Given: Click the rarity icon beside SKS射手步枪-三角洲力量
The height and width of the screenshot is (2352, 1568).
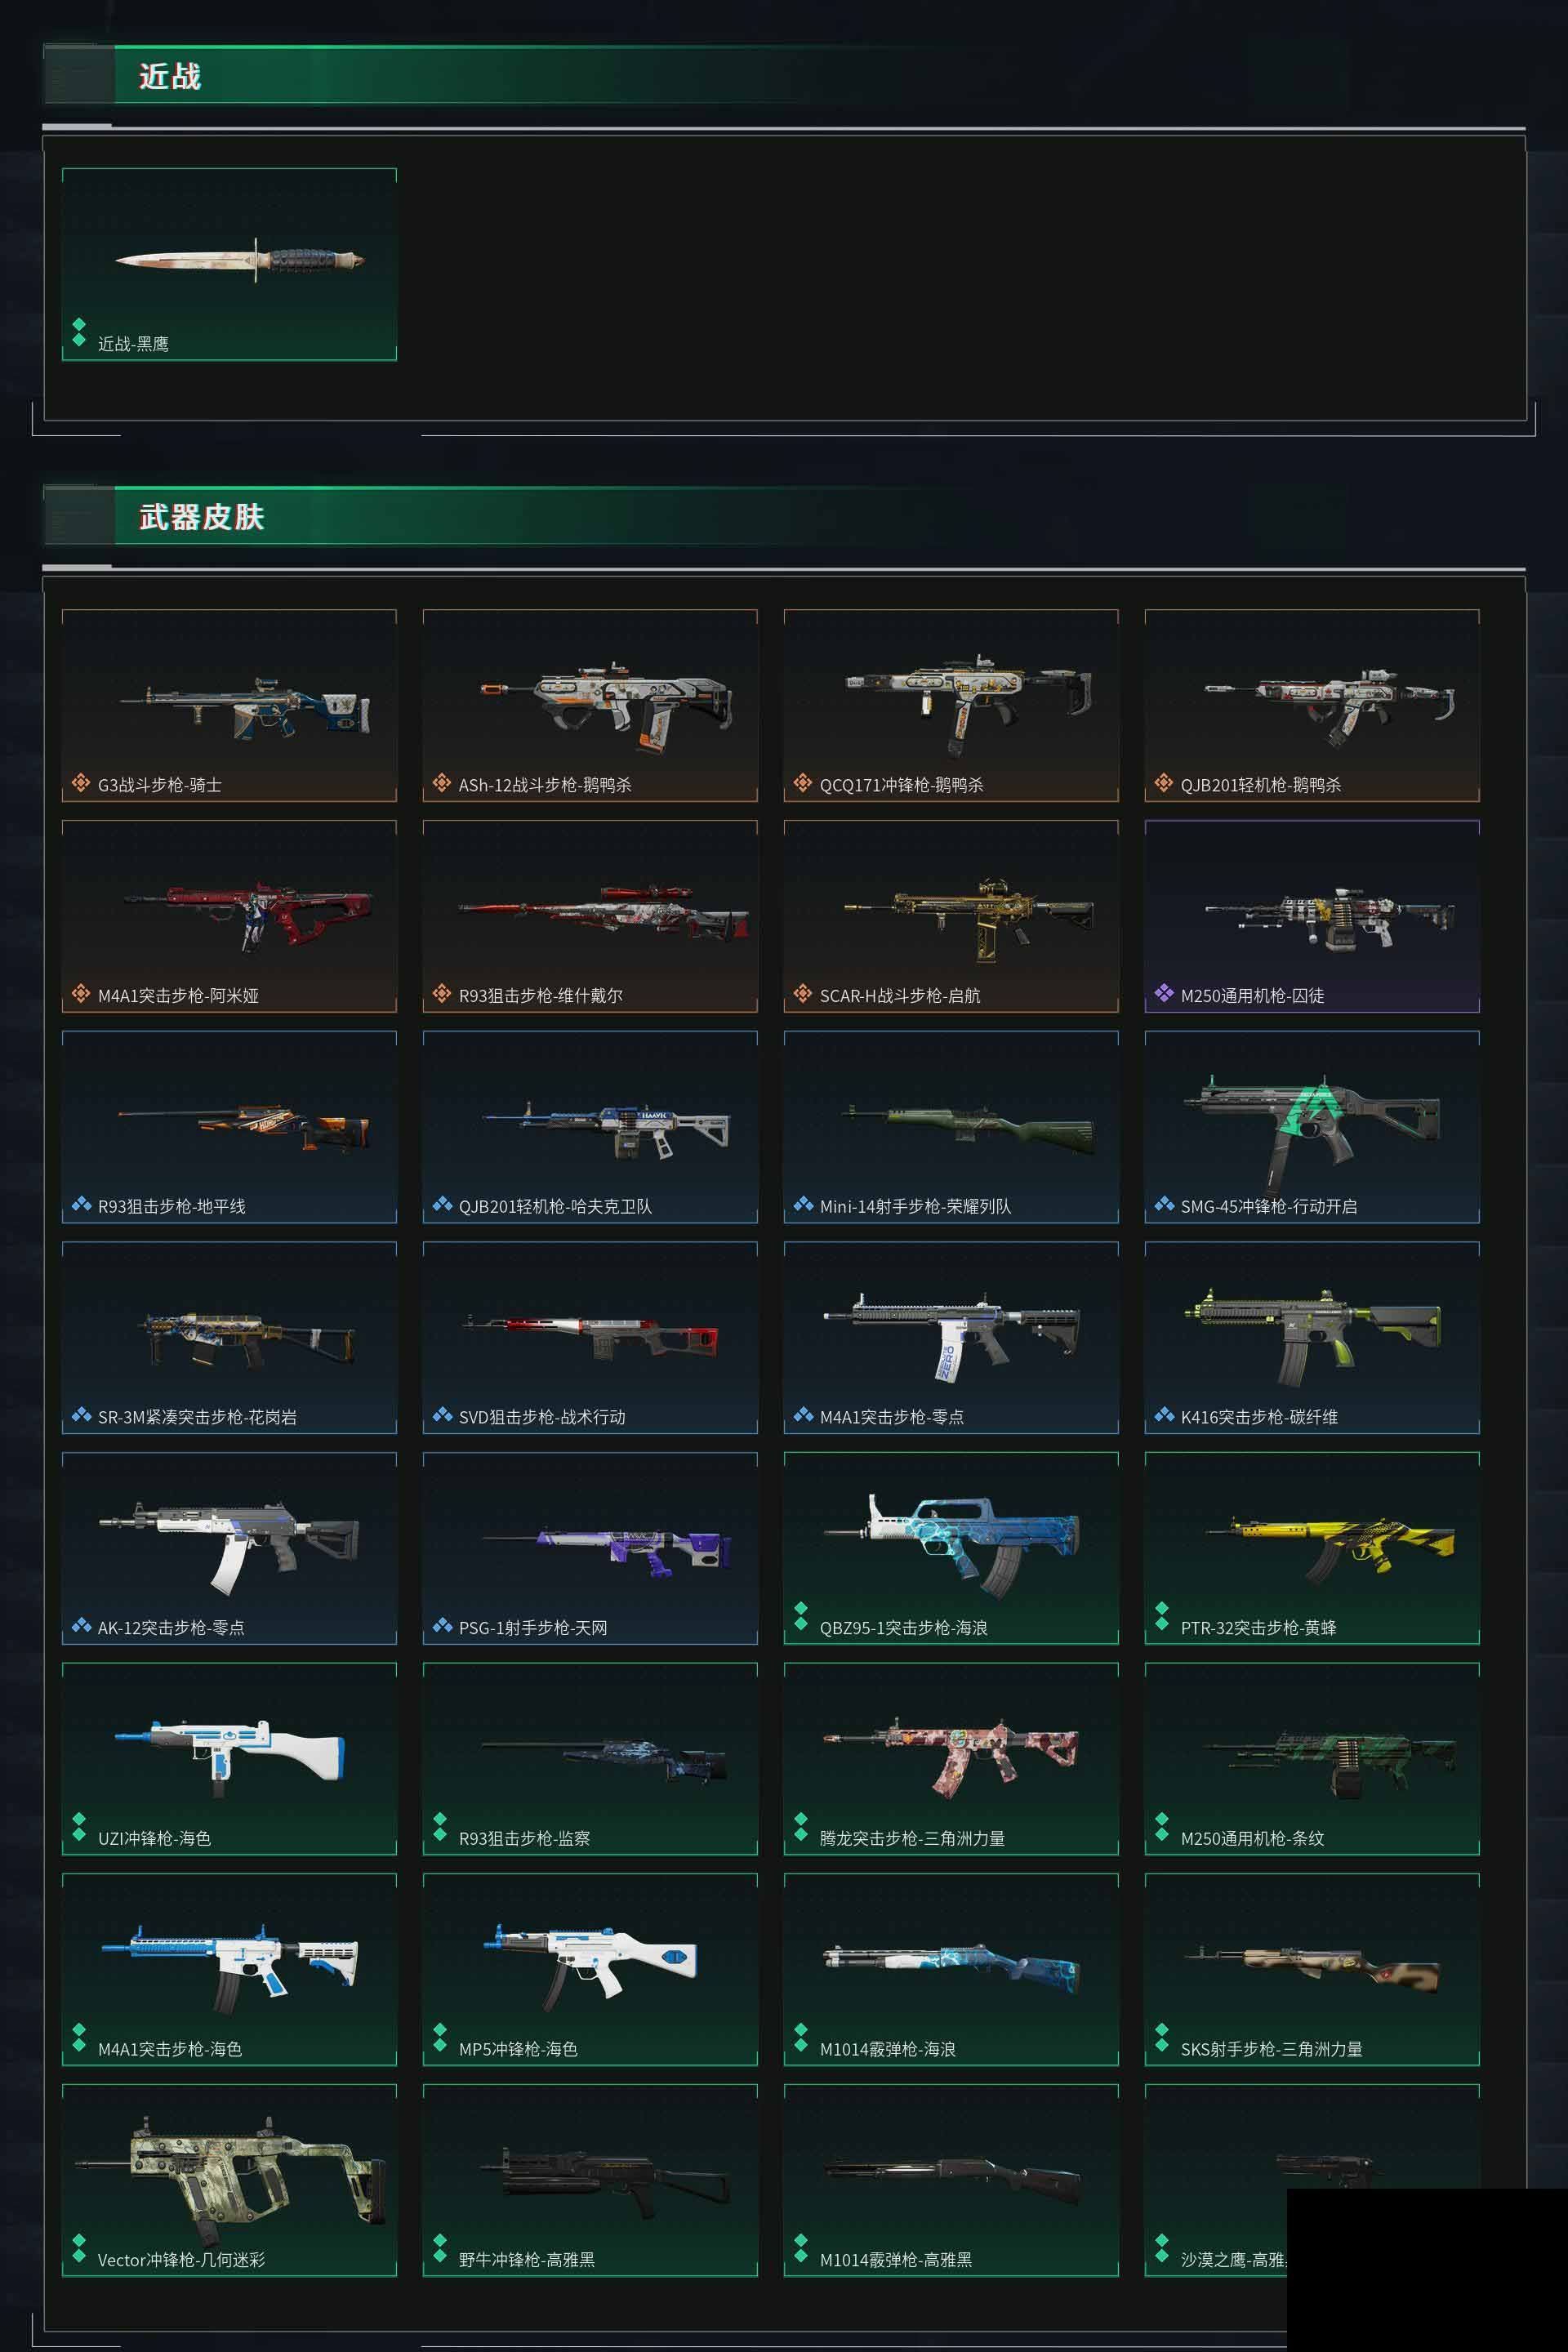Looking at the screenshot, I should click(x=1161, y=2038).
